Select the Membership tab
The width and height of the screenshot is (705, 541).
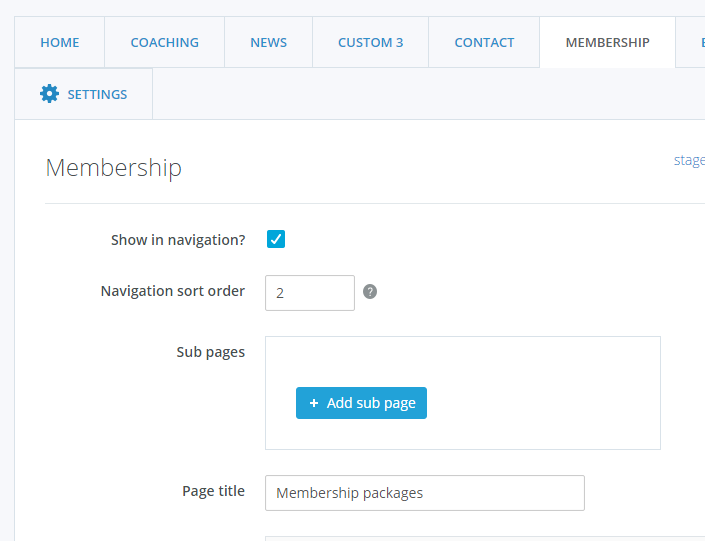(607, 43)
